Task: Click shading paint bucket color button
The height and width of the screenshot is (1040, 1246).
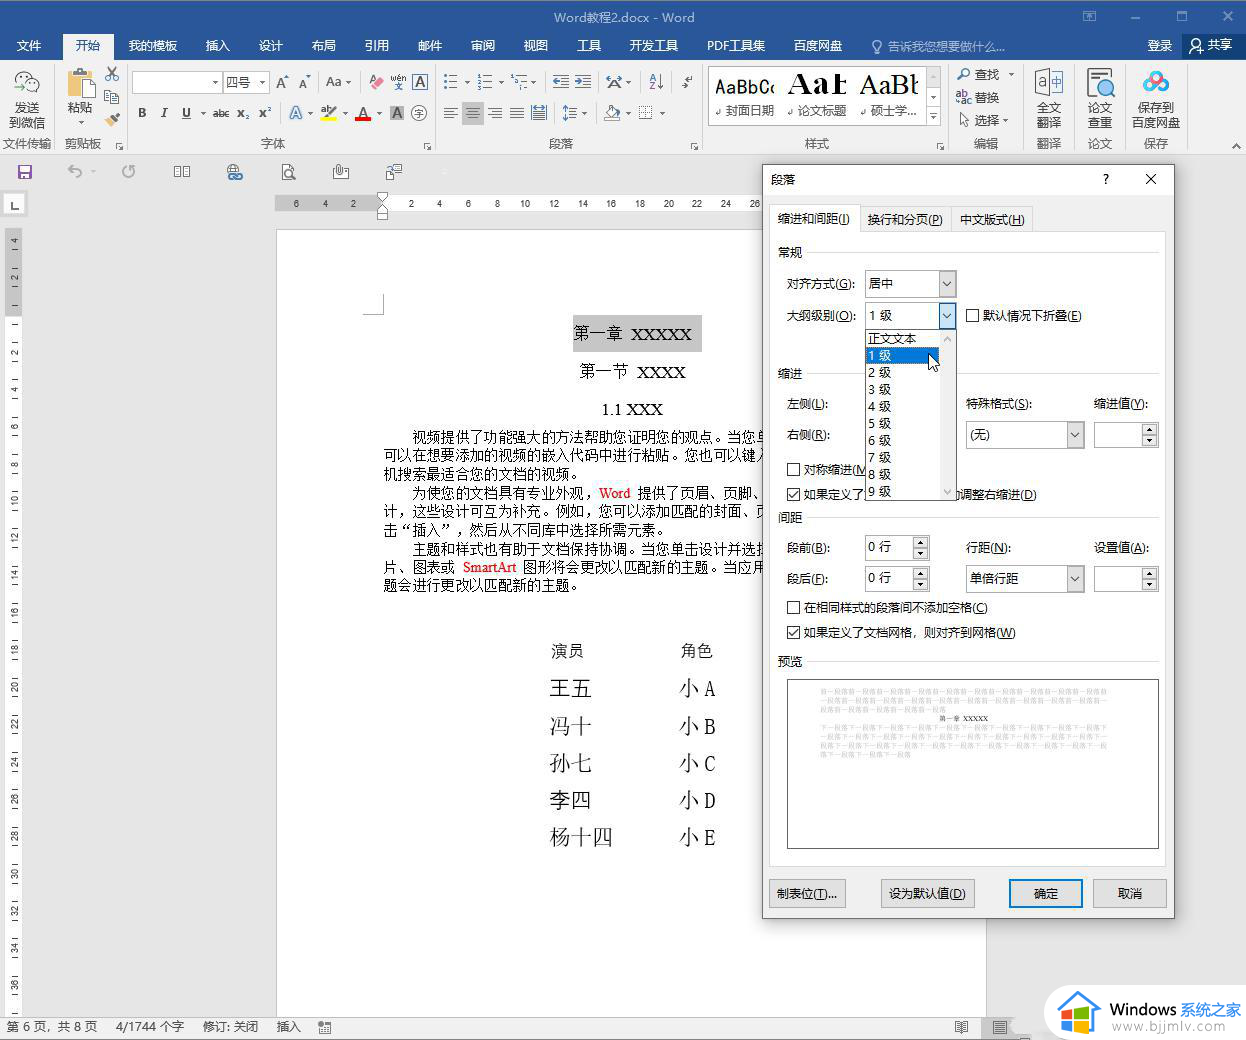Action: [612, 113]
